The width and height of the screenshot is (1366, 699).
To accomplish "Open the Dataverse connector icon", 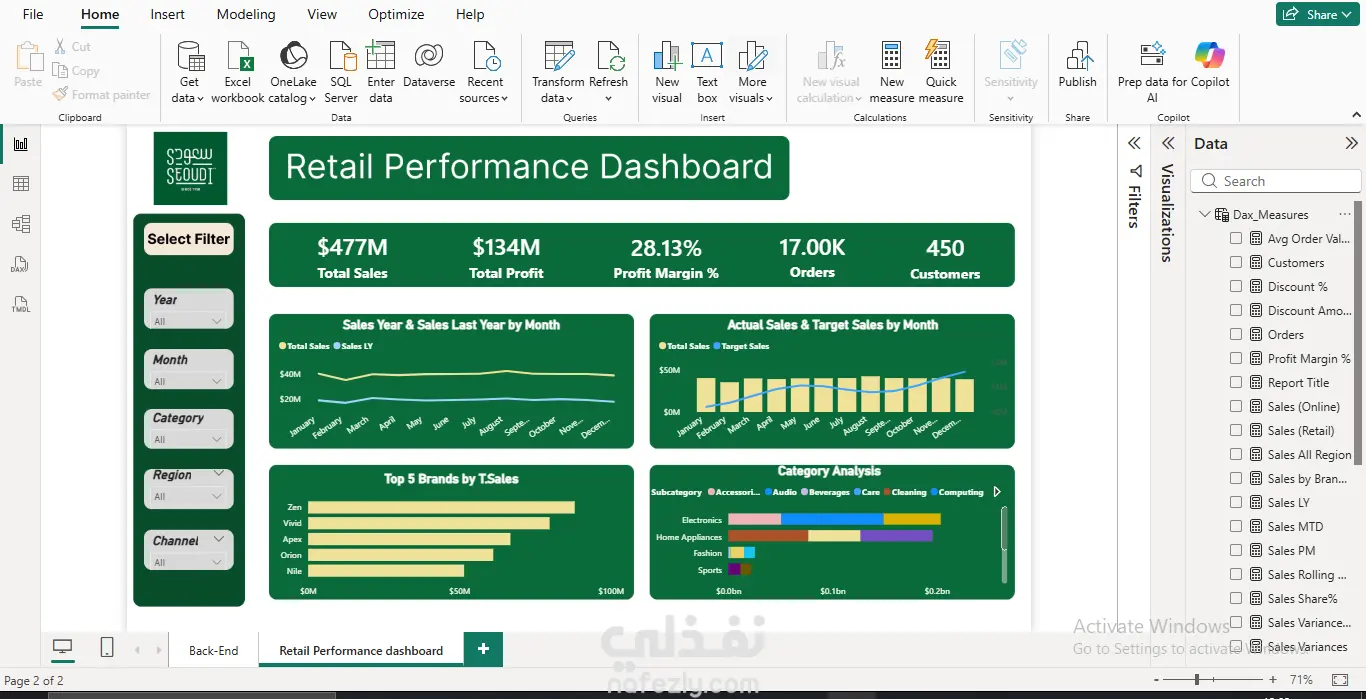I will [x=429, y=55].
